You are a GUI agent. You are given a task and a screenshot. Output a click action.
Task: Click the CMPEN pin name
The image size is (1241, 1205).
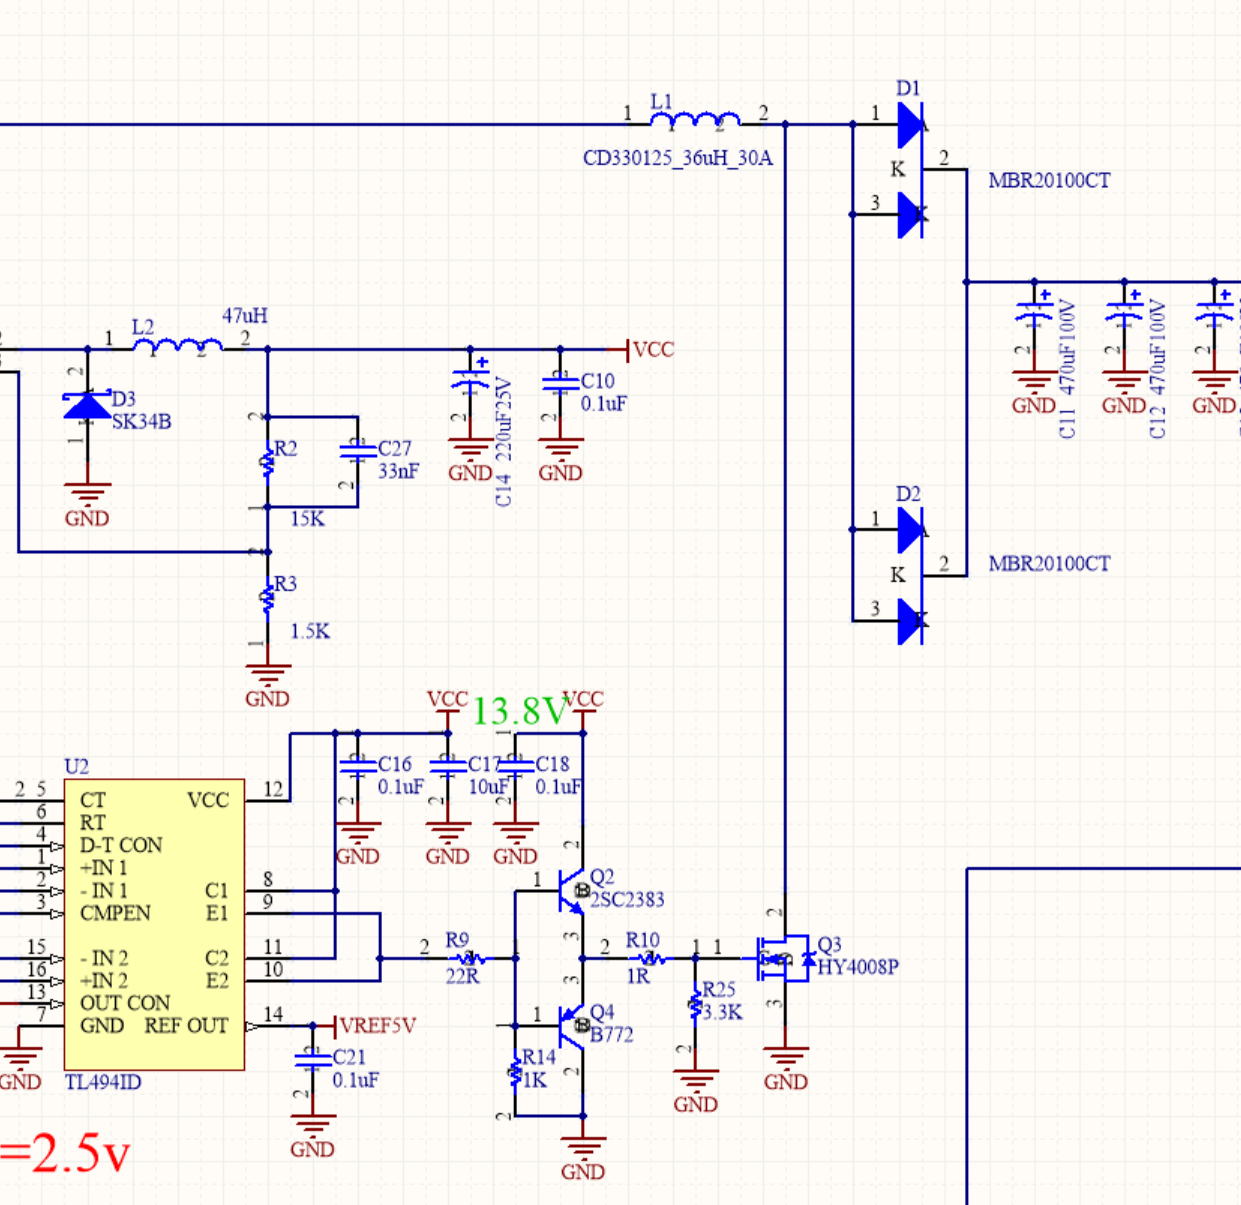pyautogui.click(x=115, y=913)
